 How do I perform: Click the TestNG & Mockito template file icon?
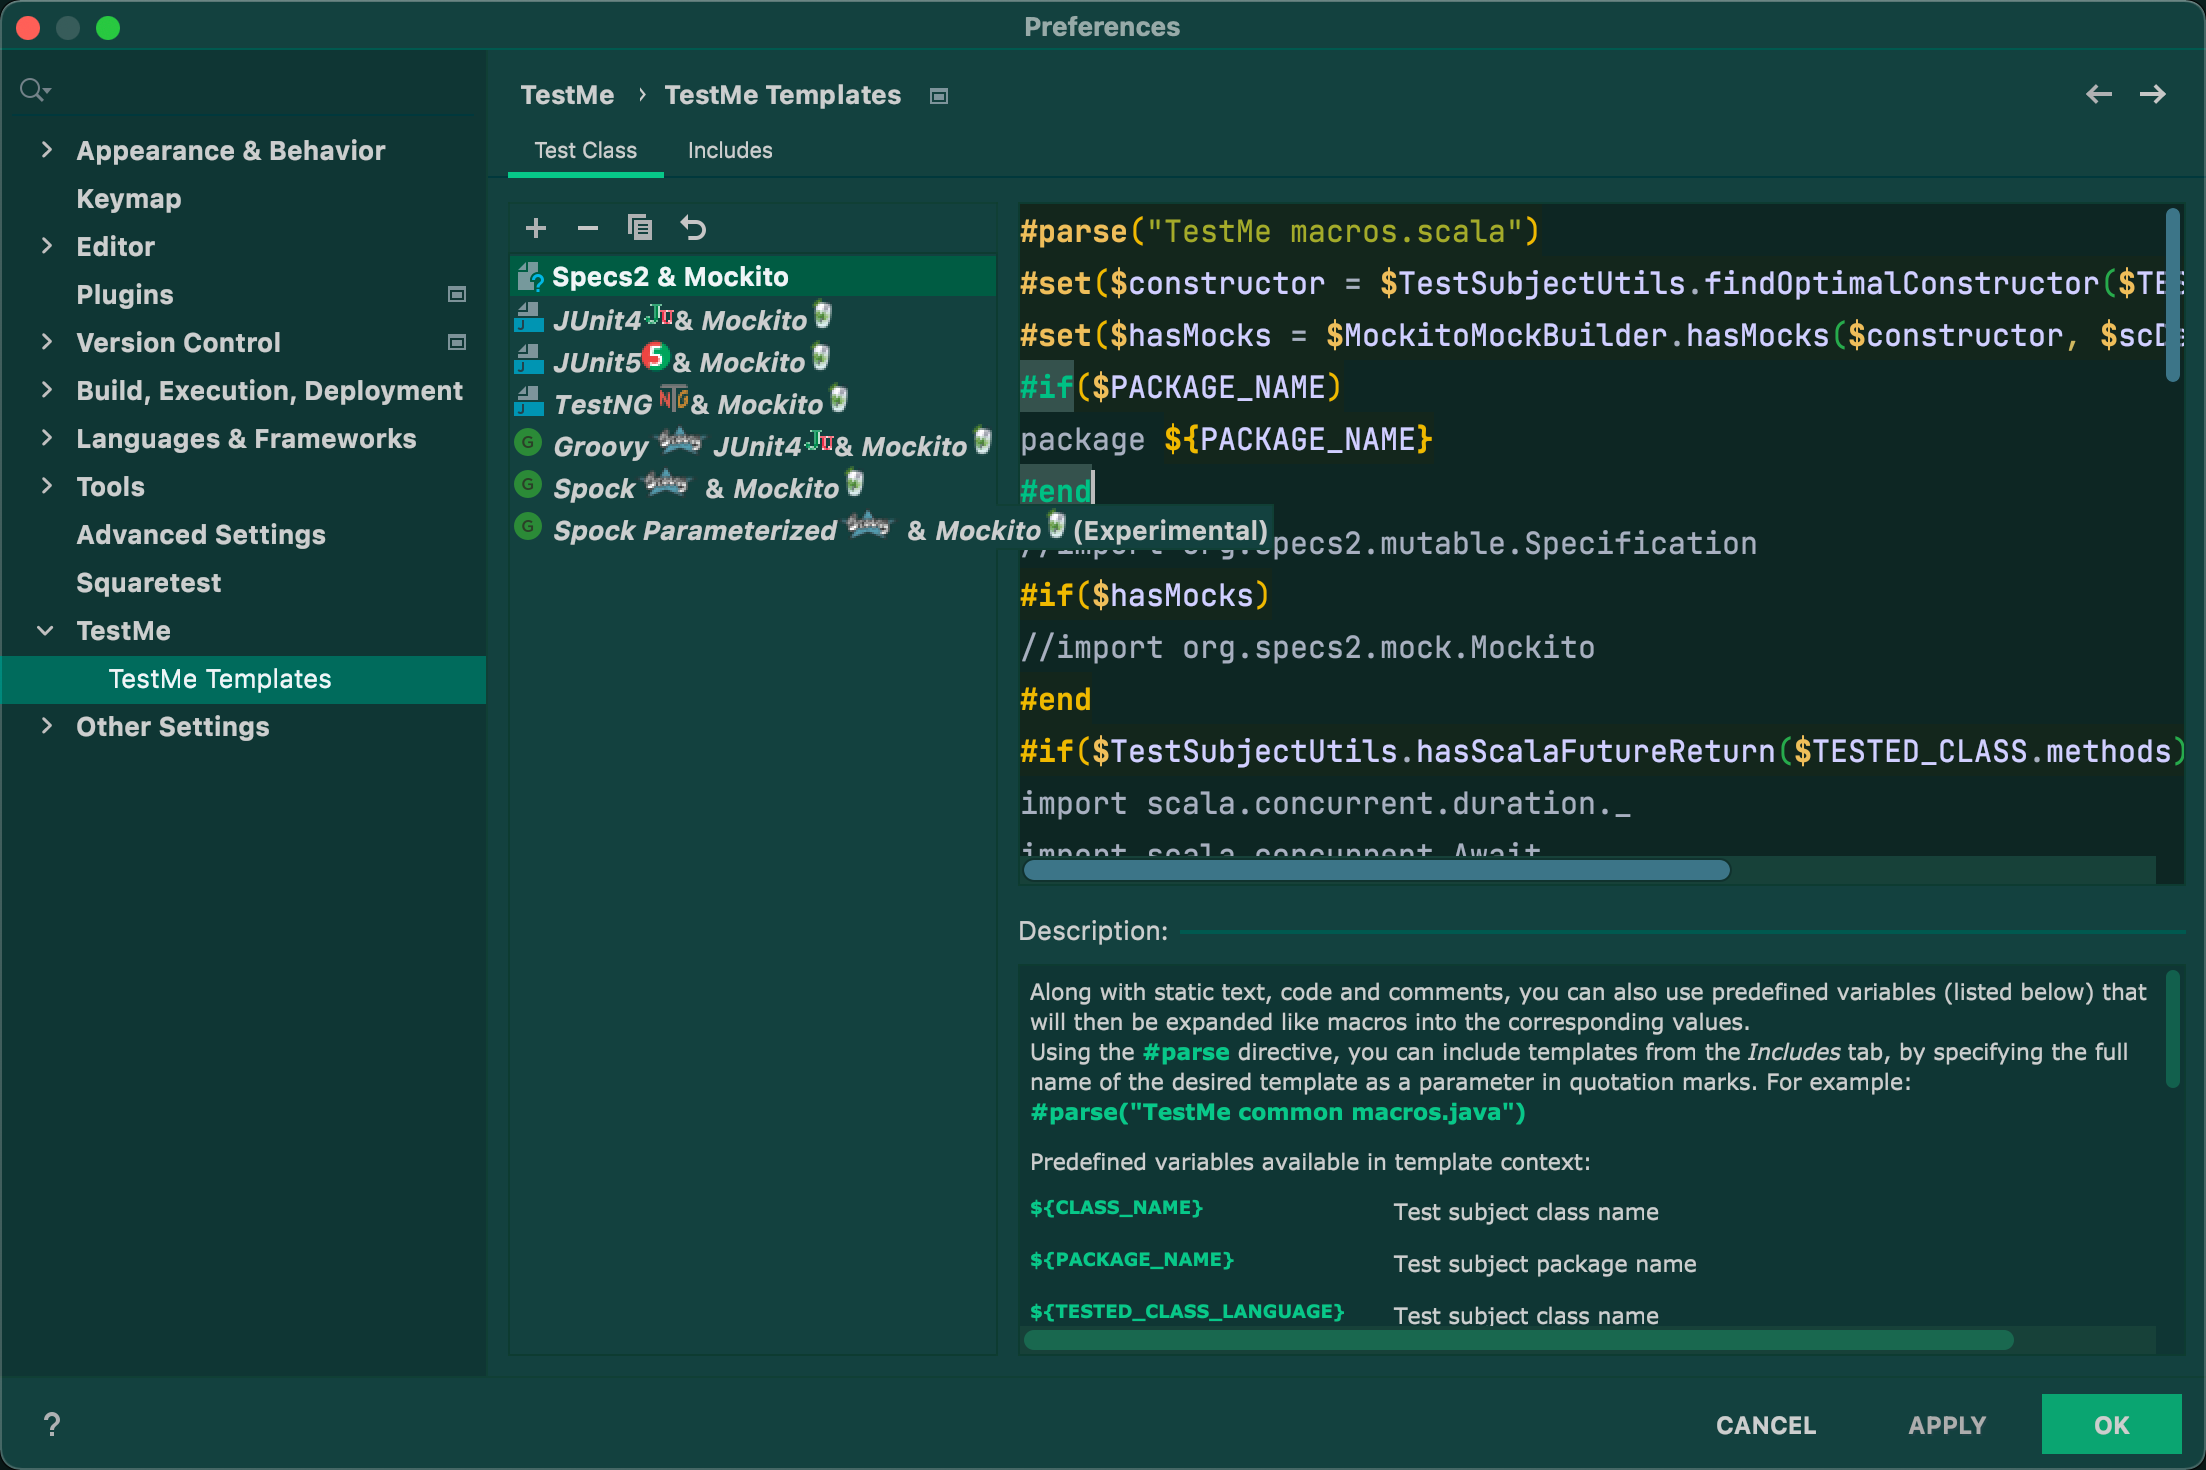(x=528, y=402)
